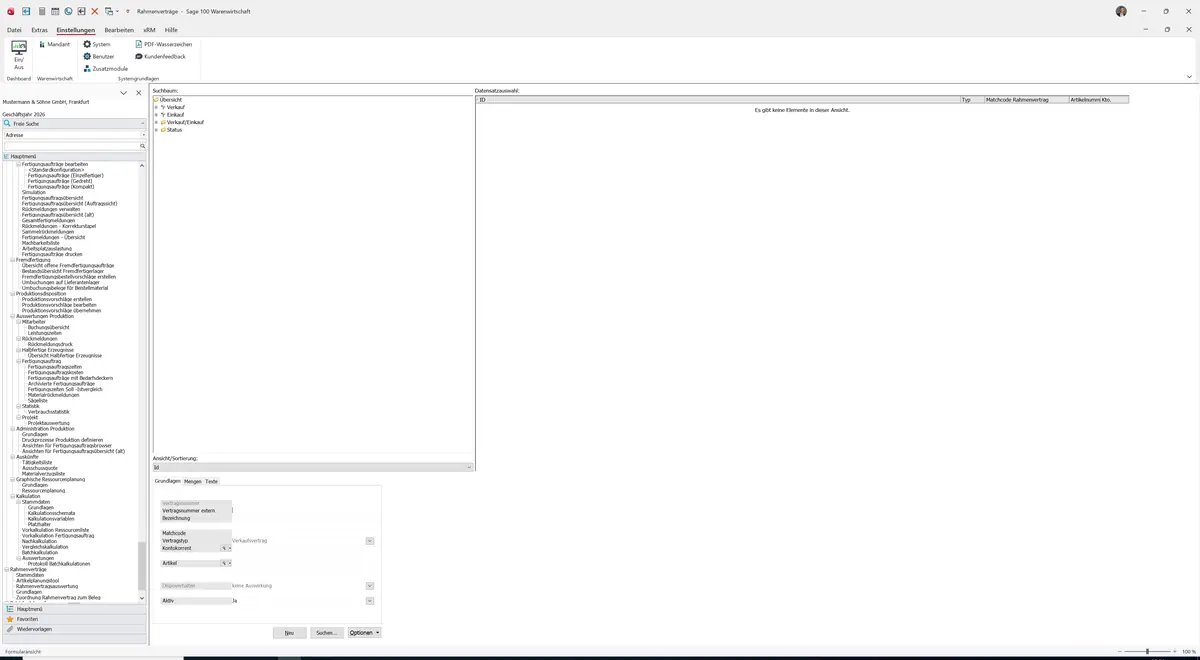The image size is (1200, 660).
Task: Open PDF-Wasserzeichen settings
Action: click(163, 45)
